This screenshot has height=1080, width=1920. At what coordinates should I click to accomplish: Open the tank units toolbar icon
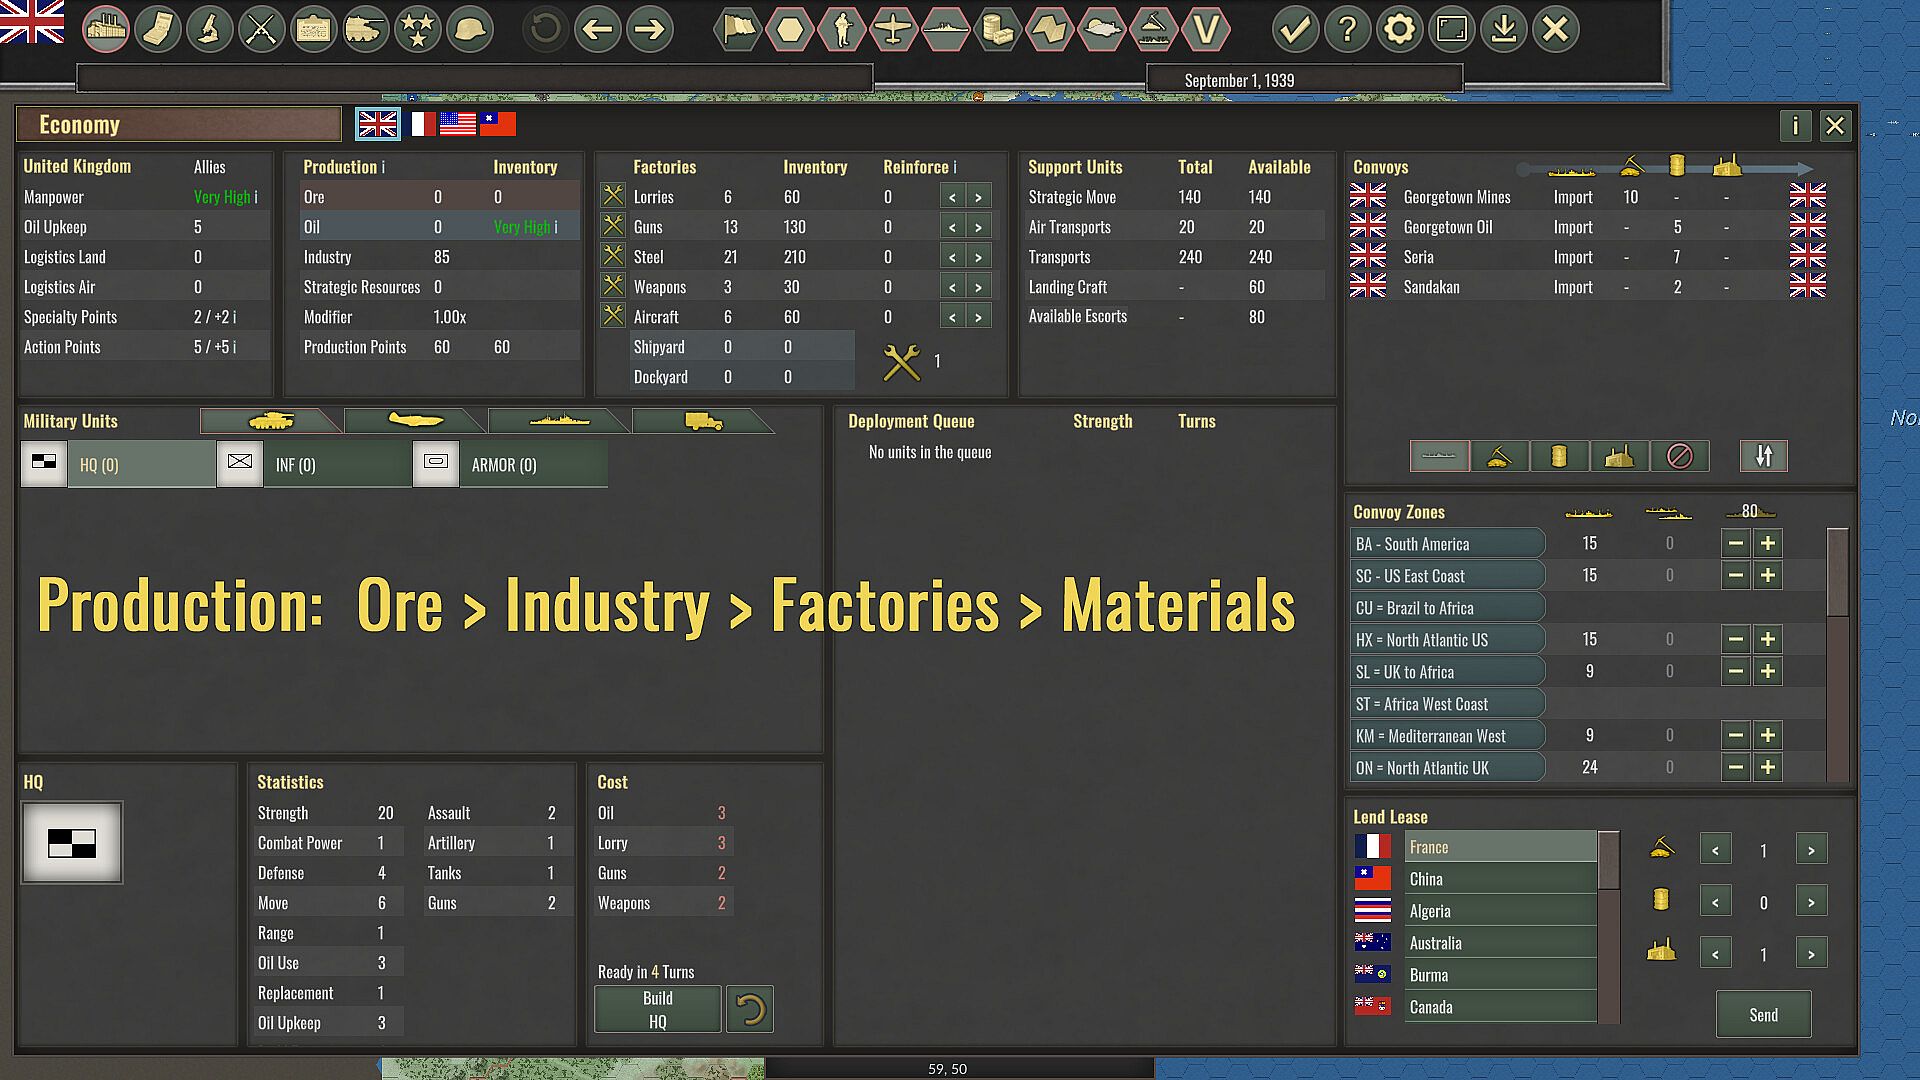(x=366, y=29)
